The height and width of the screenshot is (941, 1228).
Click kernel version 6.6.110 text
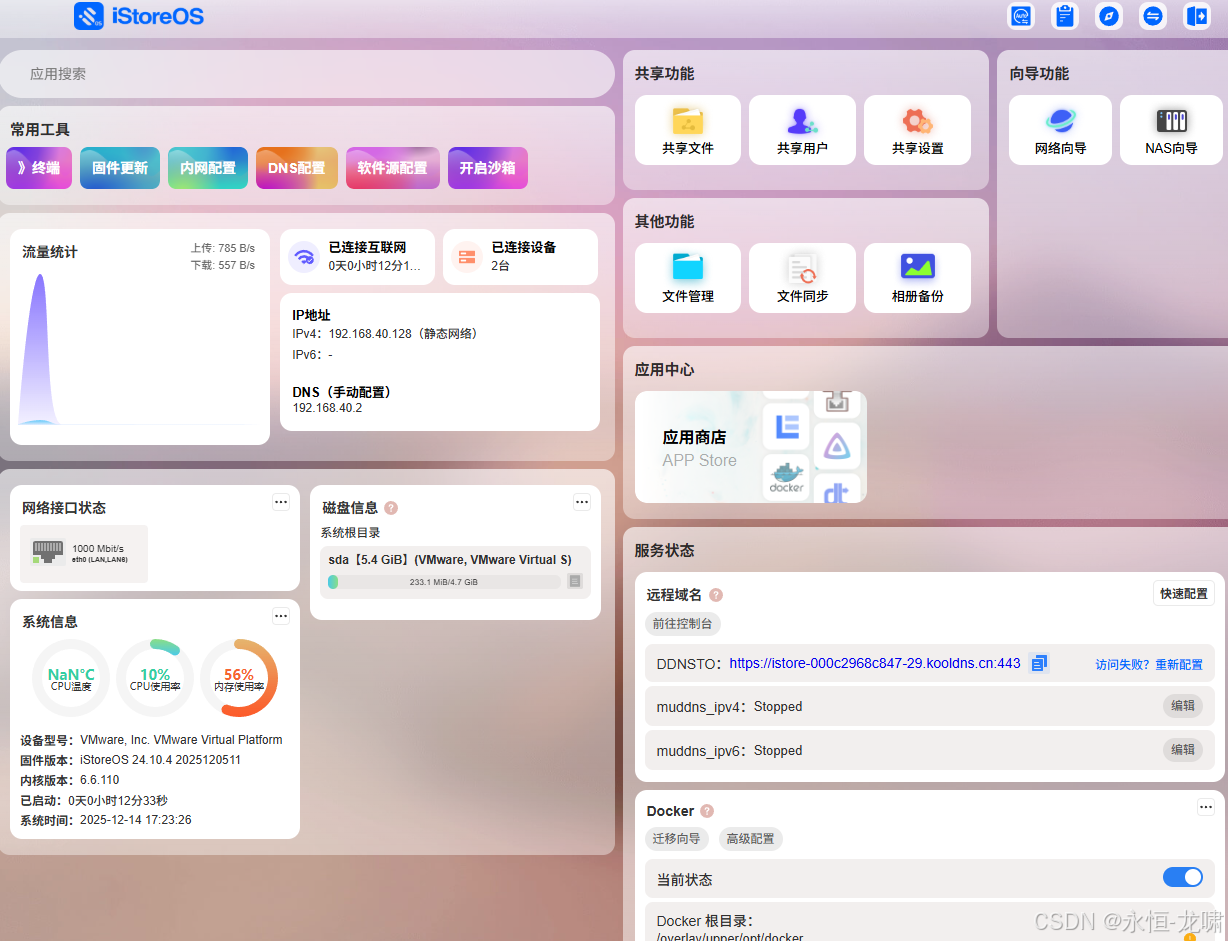(100, 780)
